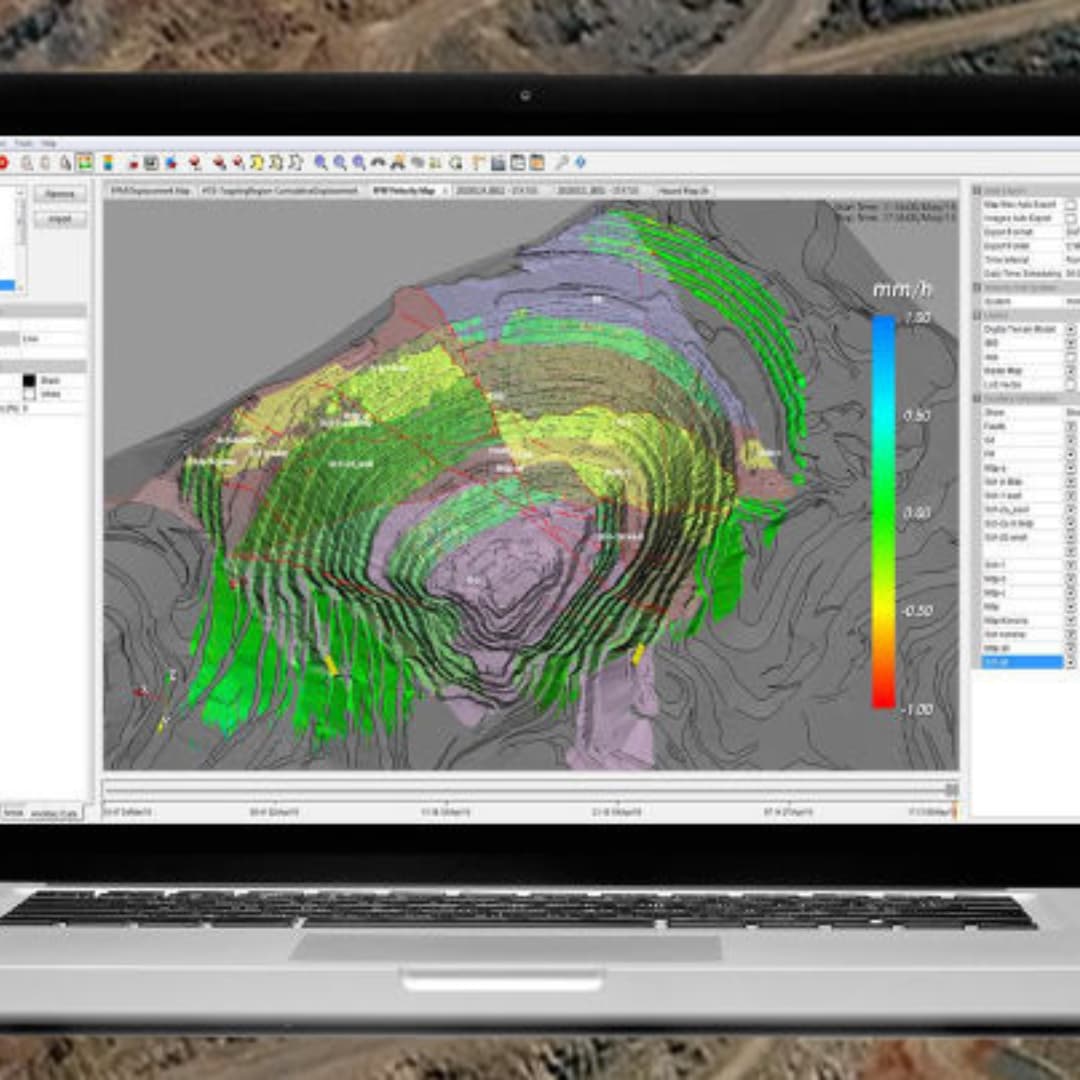
Task: Select the Black color swatch
Action: [x=29, y=381]
